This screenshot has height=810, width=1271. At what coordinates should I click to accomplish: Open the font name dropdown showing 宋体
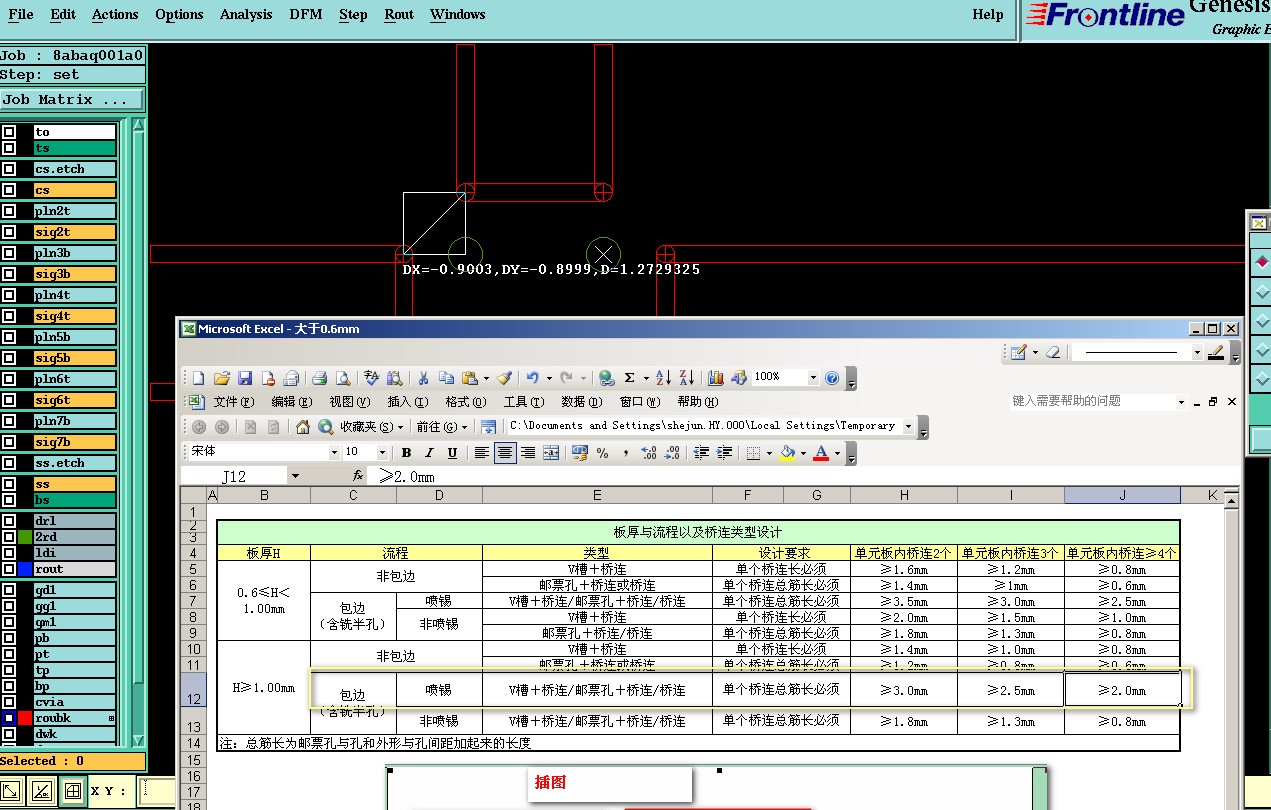334,453
